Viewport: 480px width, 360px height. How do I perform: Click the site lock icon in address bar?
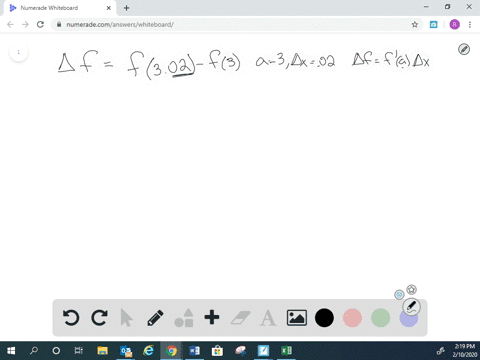pyautogui.click(x=59, y=24)
